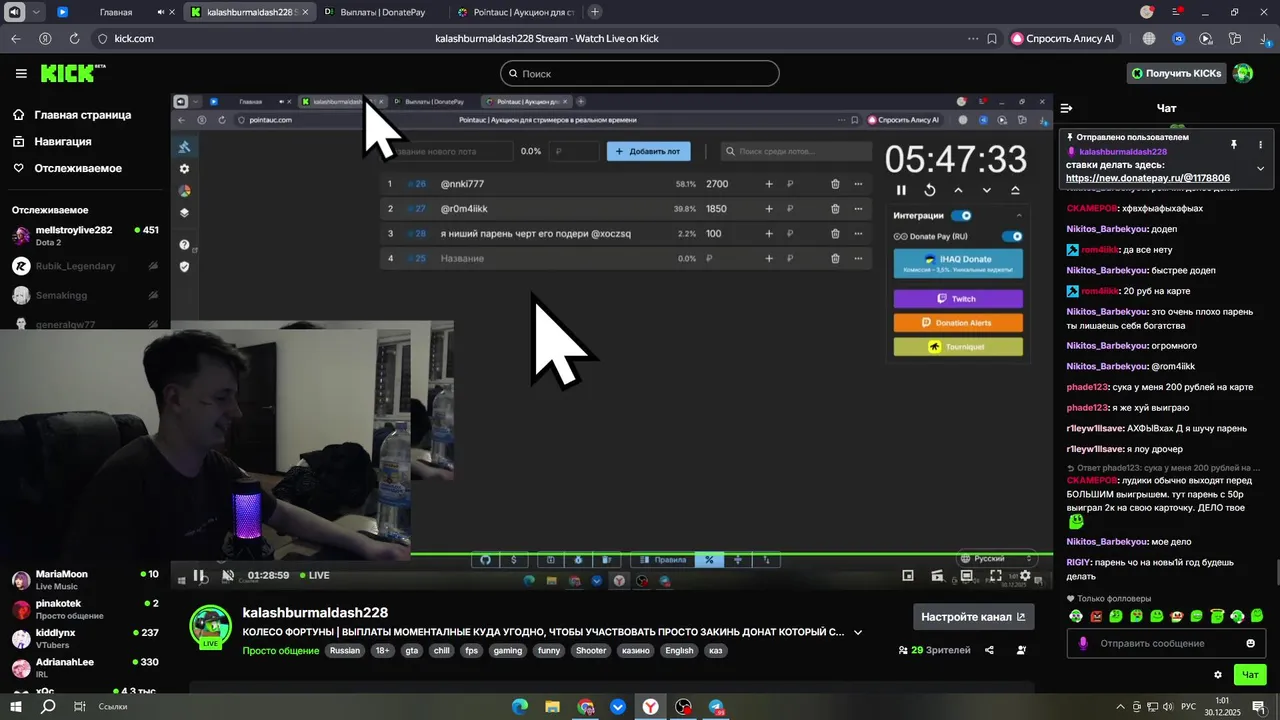Insert the red angry face emote
Screen dimensions: 1280x720
tap(1096, 616)
